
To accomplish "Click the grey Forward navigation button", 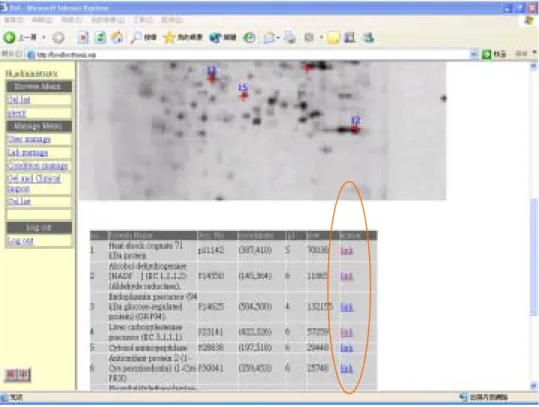I will [x=58, y=37].
